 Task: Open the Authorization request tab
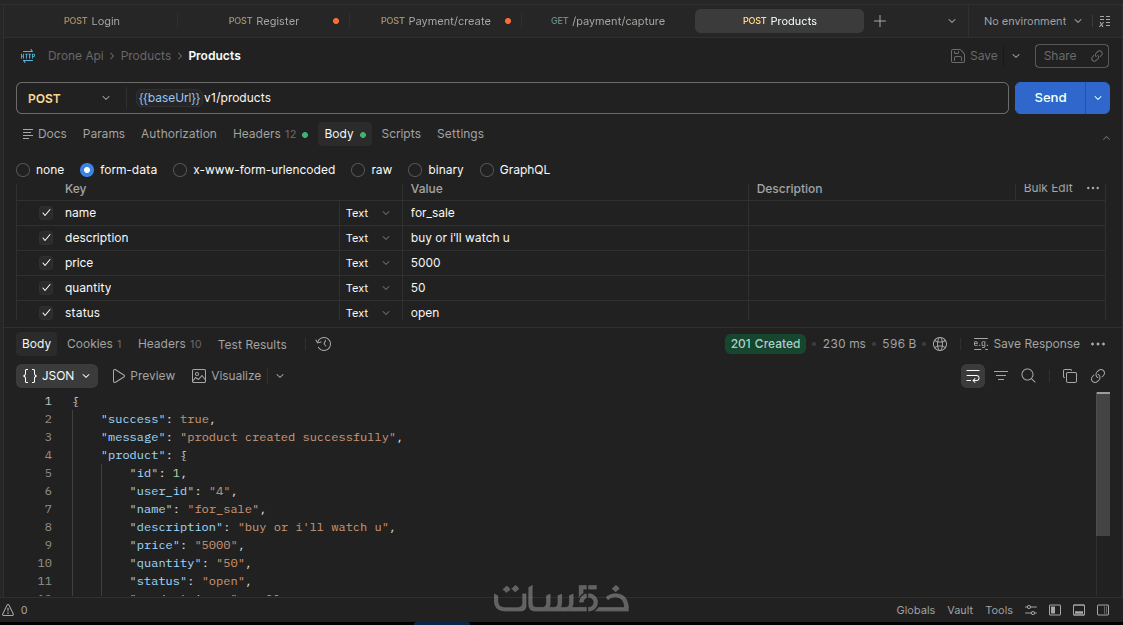tap(178, 134)
